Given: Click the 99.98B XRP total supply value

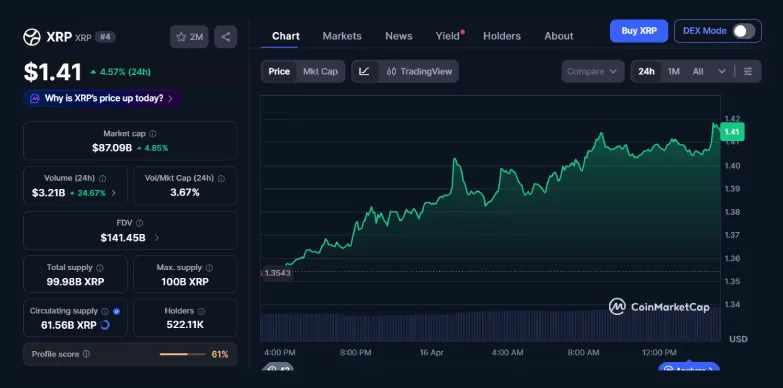Looking at the screenshot, I should pos(75,282).
